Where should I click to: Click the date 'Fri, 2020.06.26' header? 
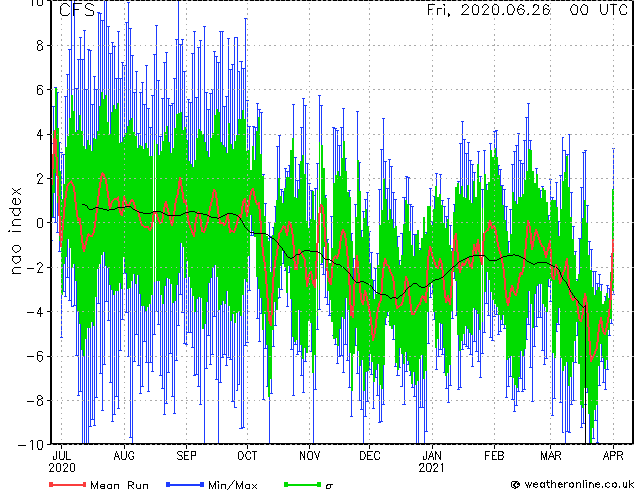click(489, 9)
